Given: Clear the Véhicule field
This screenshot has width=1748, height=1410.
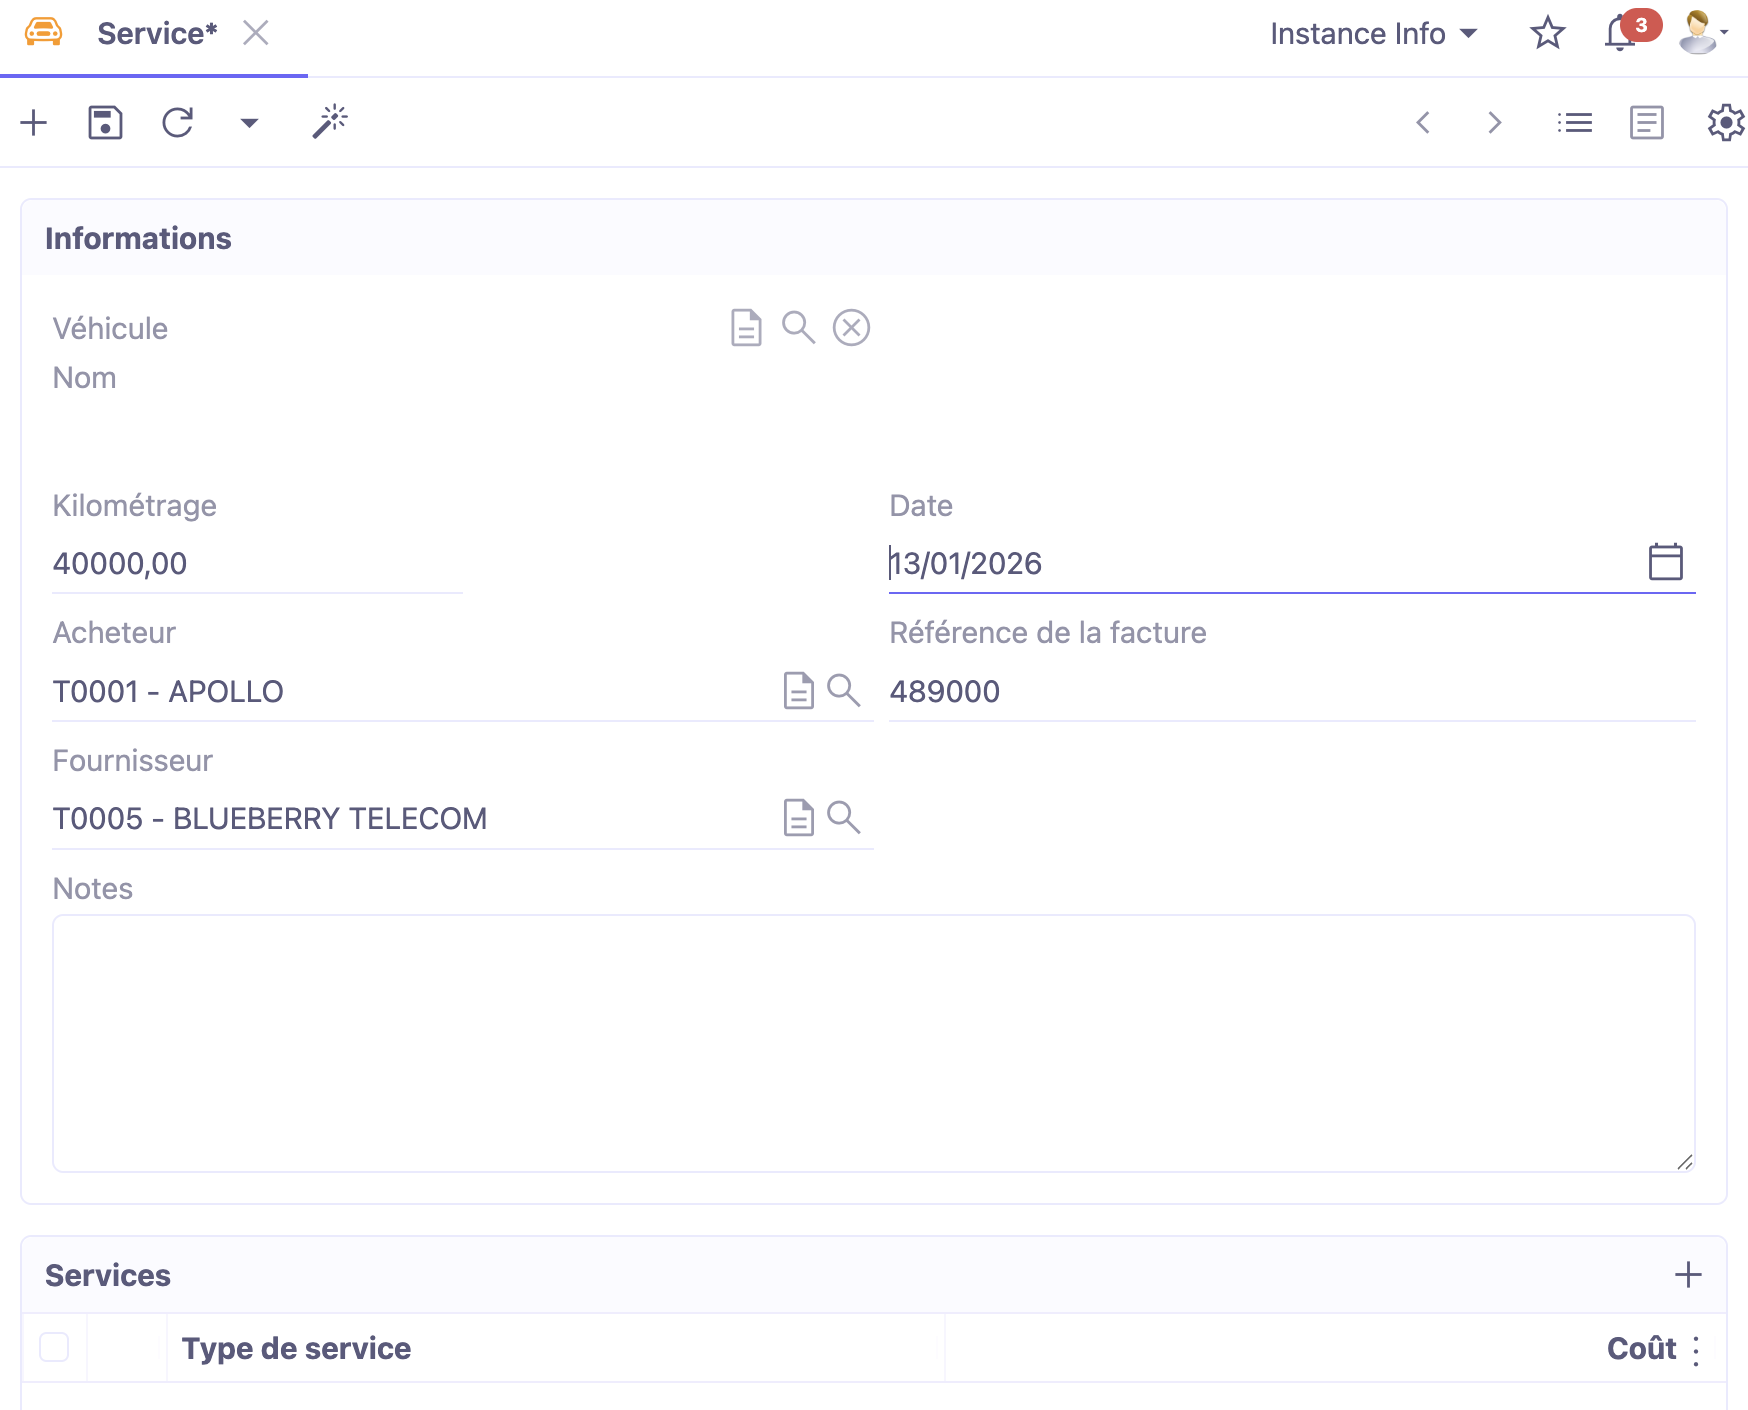Looking at the screenshot, I should [x=851, y=328].
